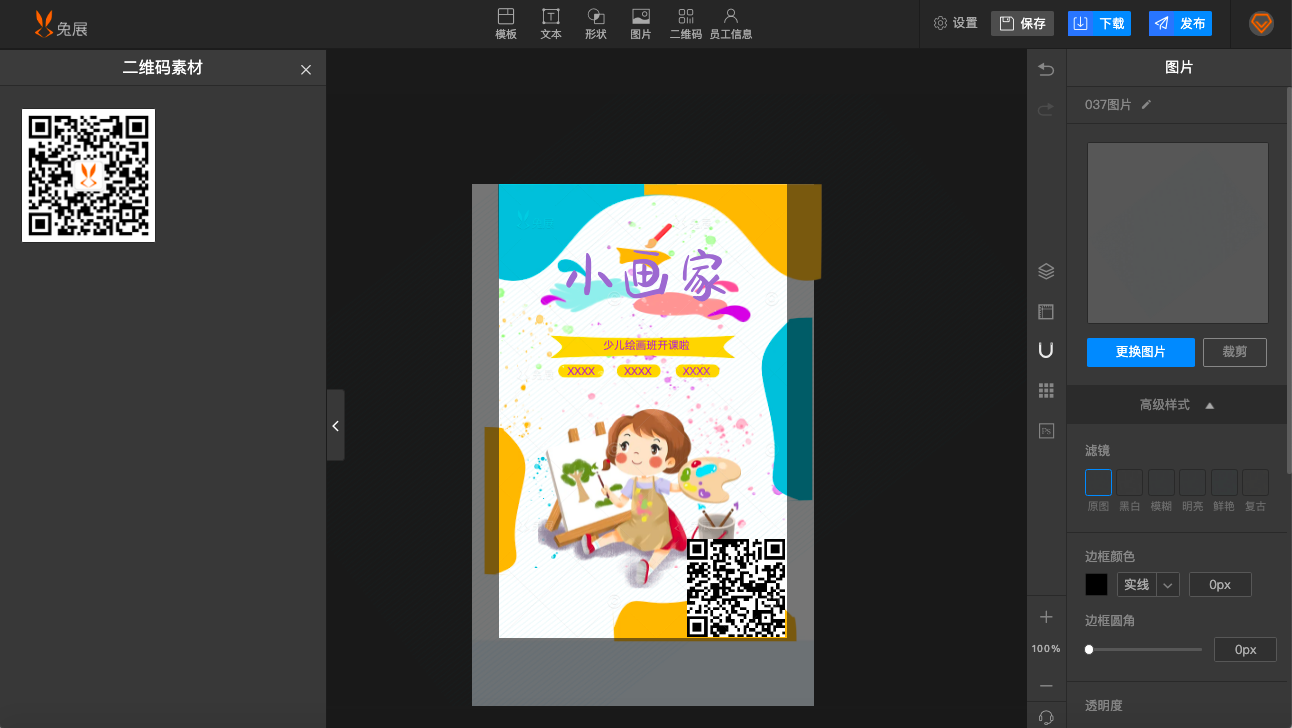The height and width of the screenshot is (728, 1292).
Task: Click the Ps import icon
Action: coord(1046,431)
